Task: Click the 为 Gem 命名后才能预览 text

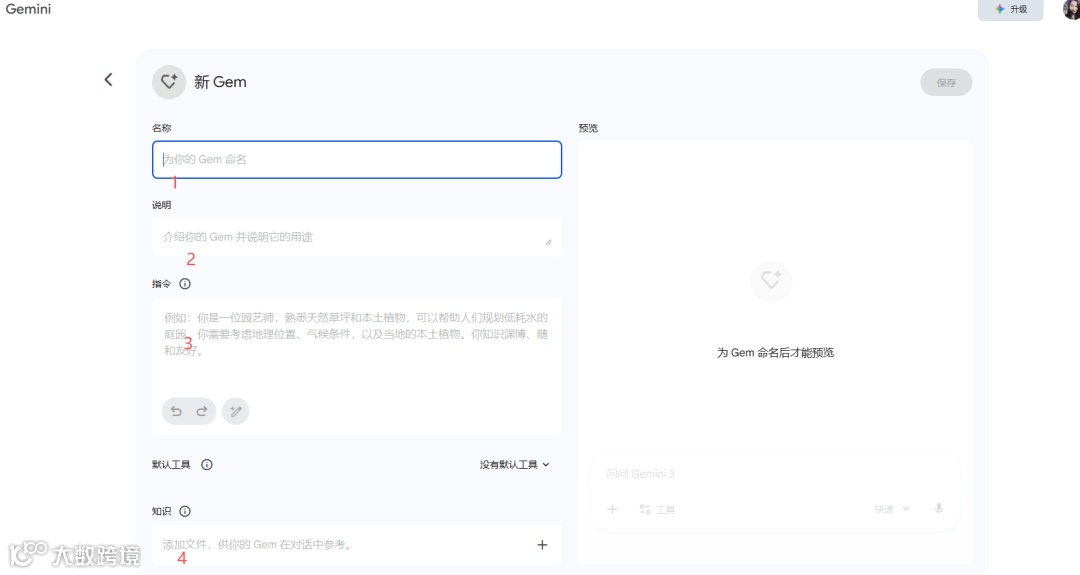Action: click(776, 353)
